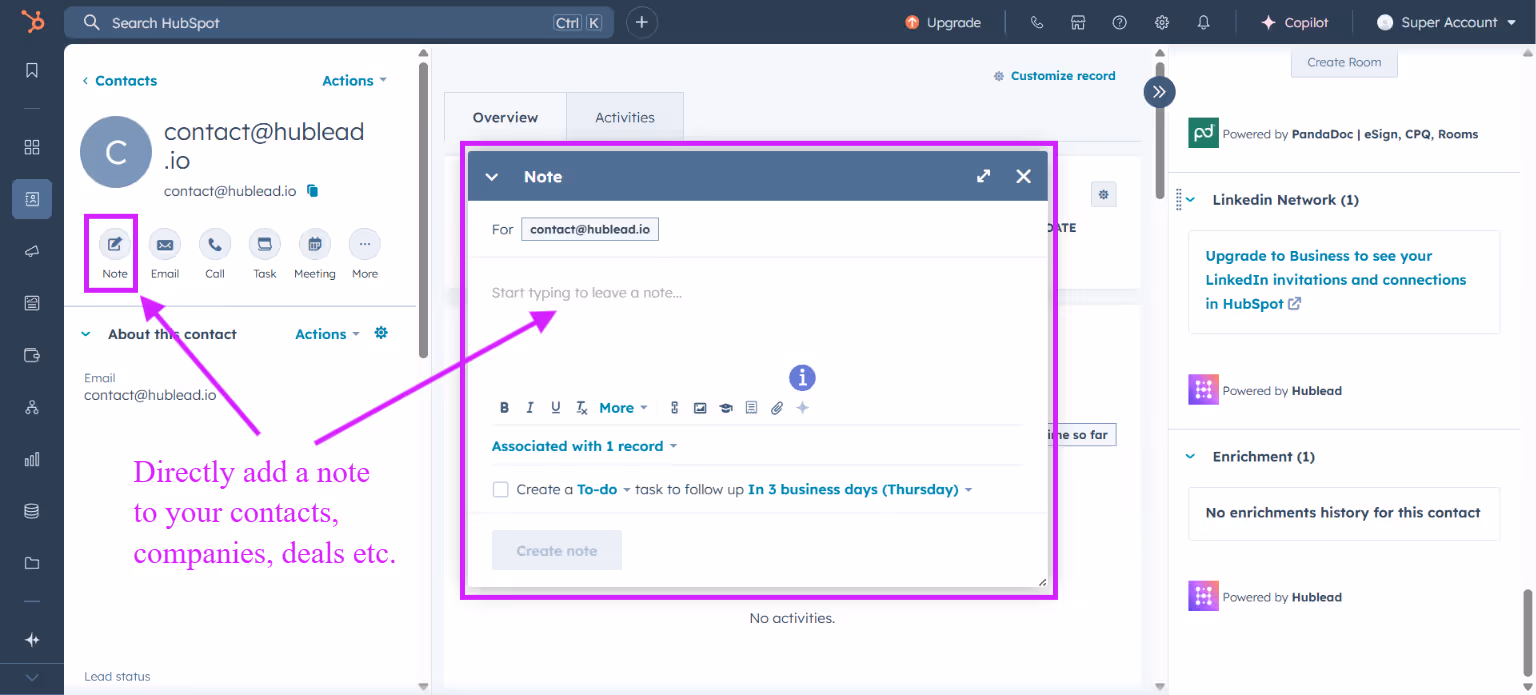The width and height of the screenshot is (1536, 695).
Task: Click the Email icon under the contact name
Action: pyautogui.click(x=165, y=244)
